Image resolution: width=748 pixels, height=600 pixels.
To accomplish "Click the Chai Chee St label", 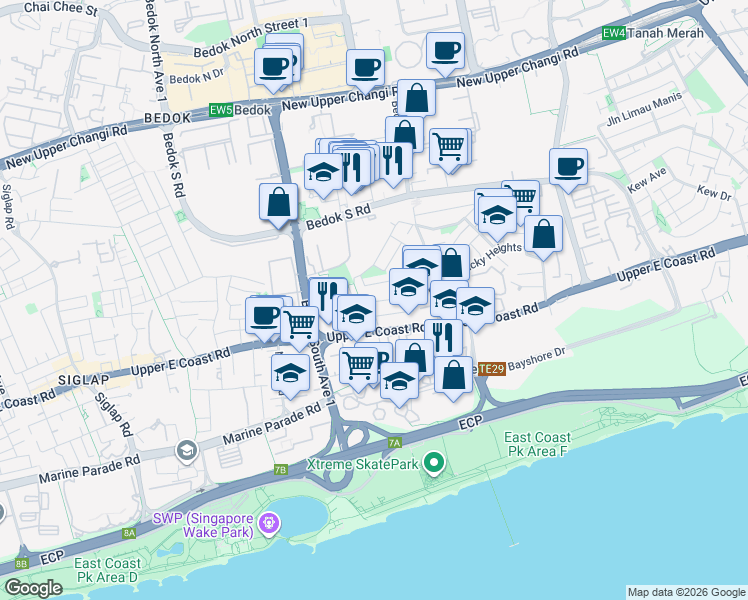I will pos(61,9).
